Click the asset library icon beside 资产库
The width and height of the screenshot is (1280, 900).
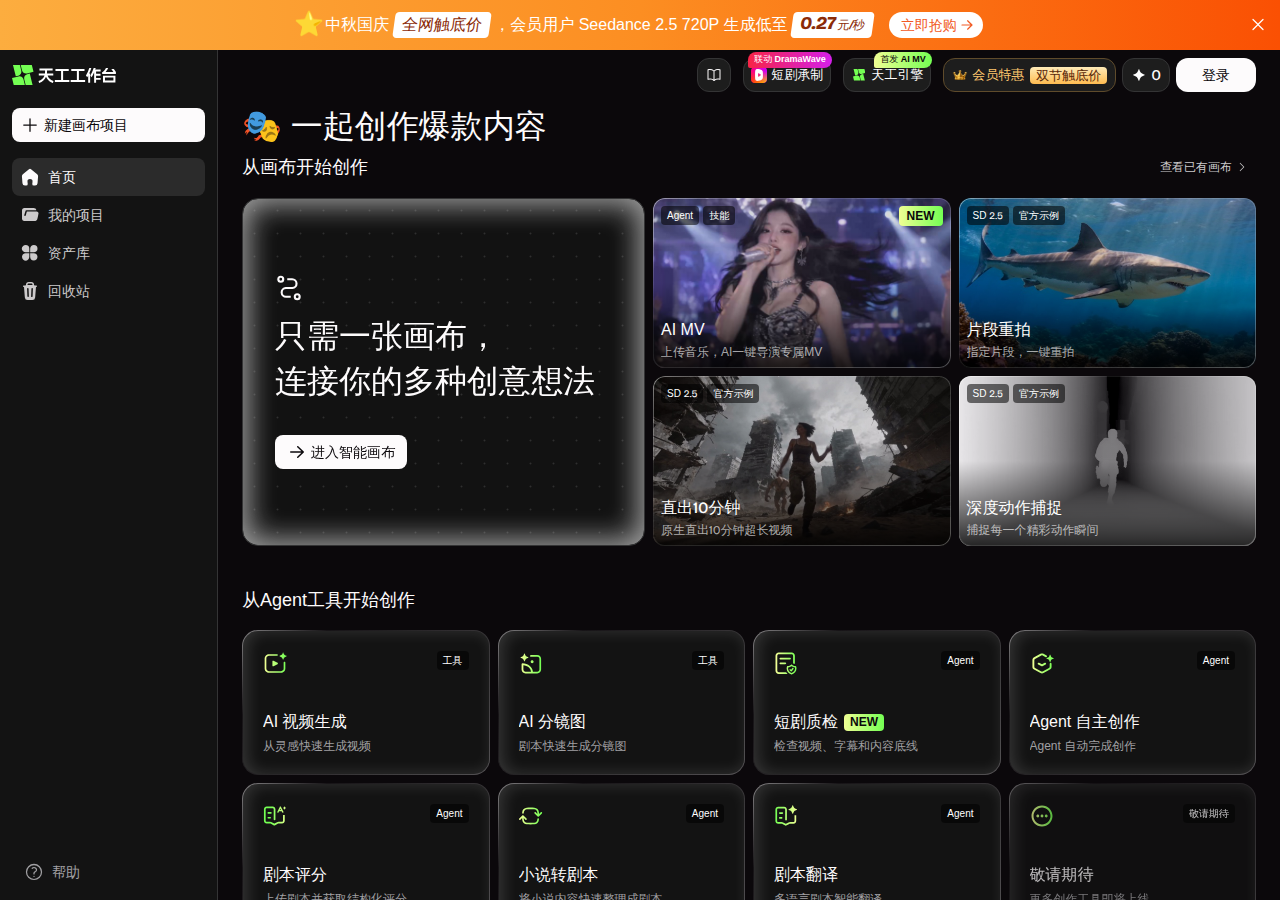30,253
